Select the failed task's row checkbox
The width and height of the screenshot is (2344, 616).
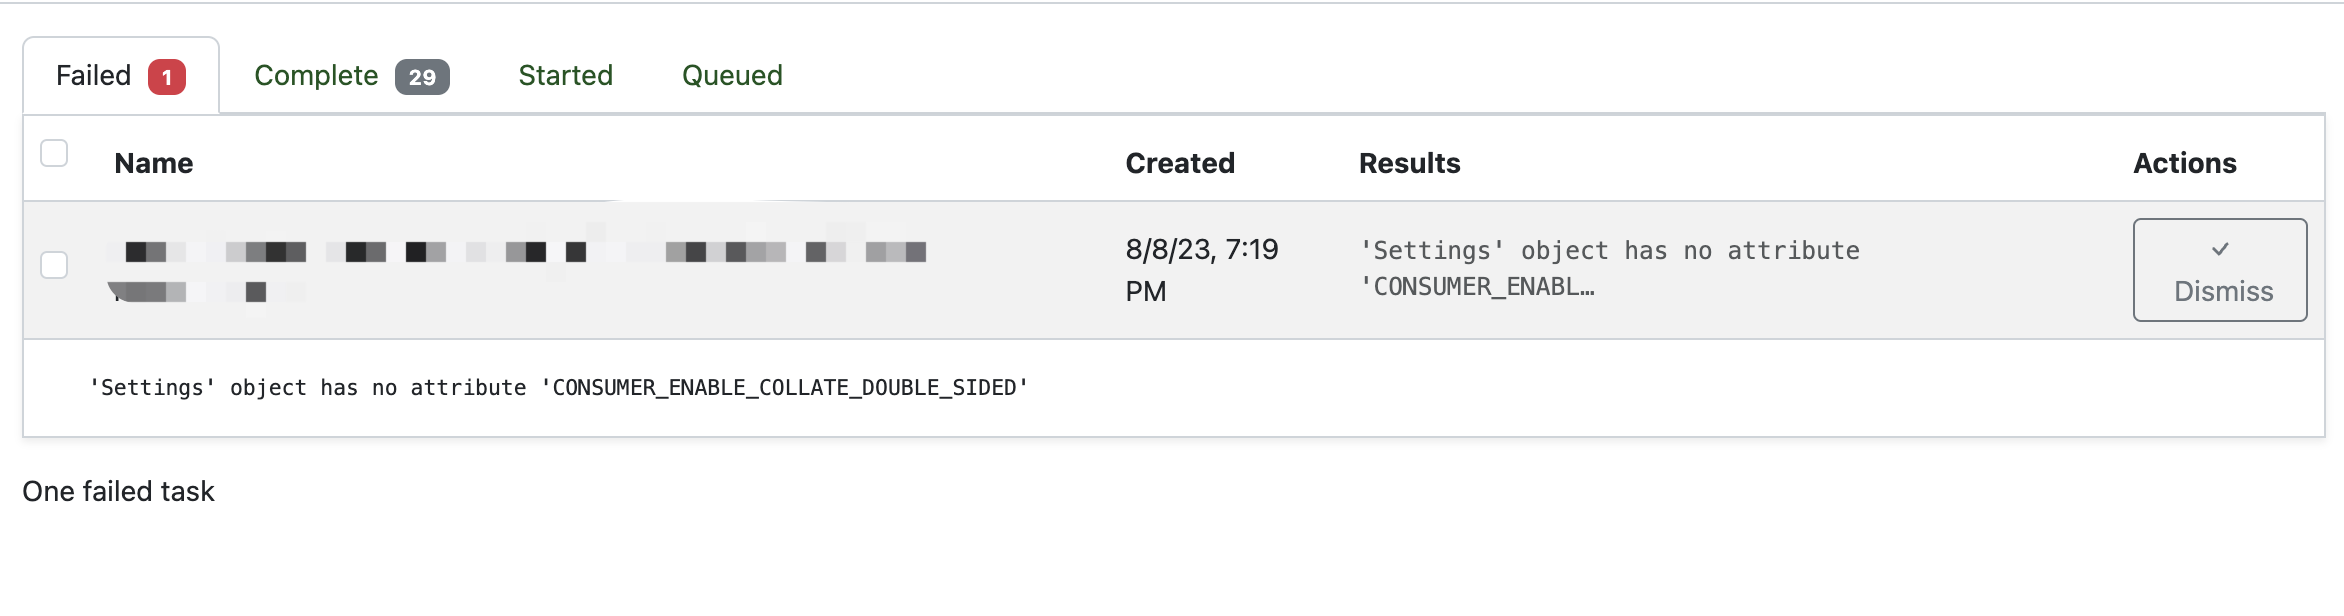(52, 265)
